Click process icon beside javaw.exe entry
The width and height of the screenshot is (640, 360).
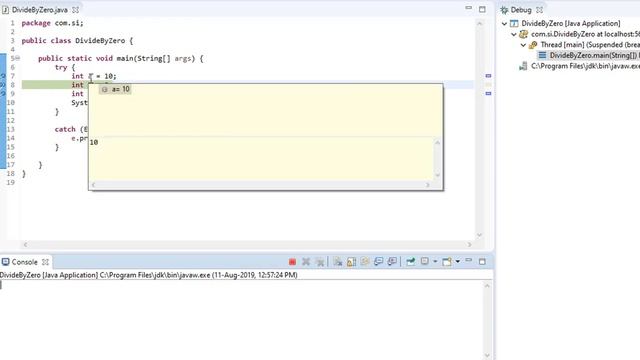tap(523, 66)
